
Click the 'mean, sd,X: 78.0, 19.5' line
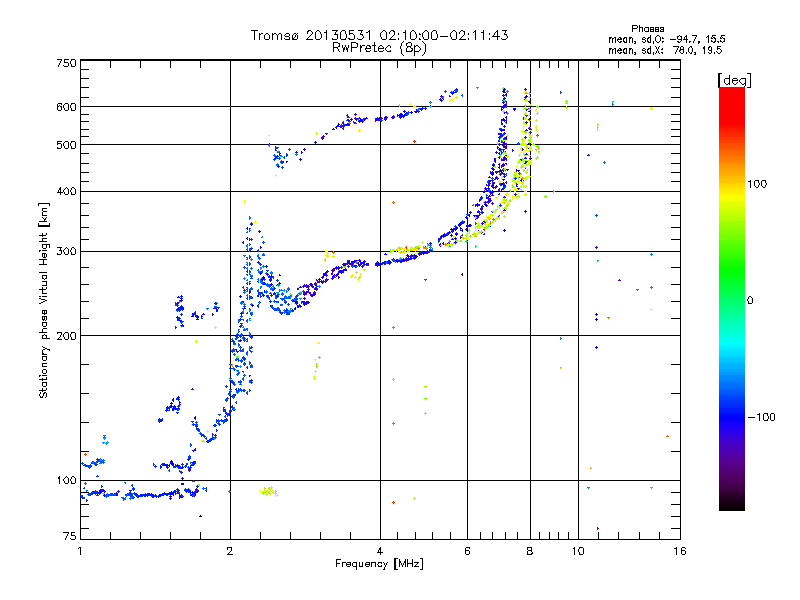pos(665,50)
